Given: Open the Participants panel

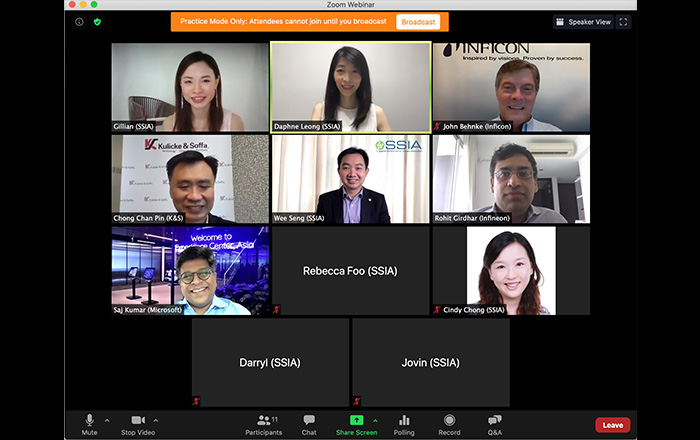Looking at the screenshot, I should [263, 421].
